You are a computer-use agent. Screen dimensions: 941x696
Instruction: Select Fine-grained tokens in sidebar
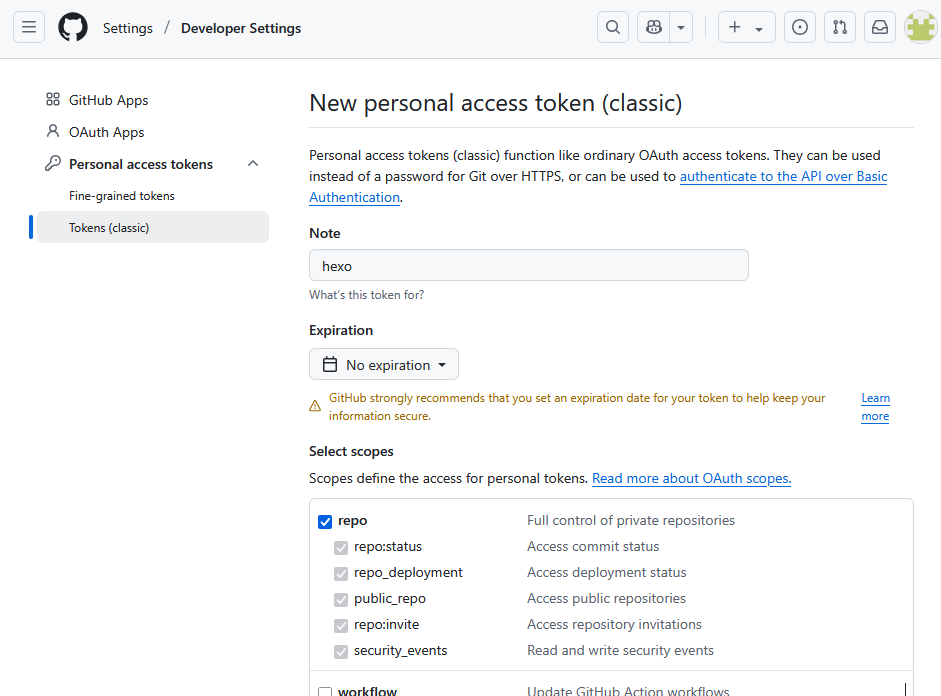(x=121, y=196)
